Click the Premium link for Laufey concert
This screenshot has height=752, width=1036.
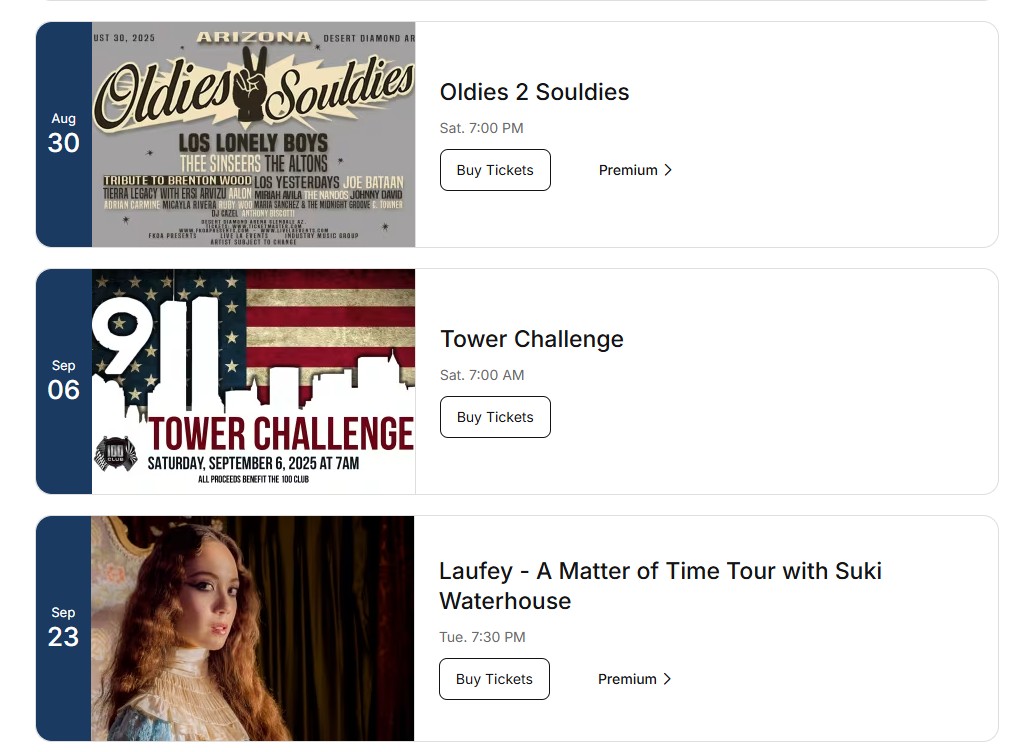tap(634, 679)
